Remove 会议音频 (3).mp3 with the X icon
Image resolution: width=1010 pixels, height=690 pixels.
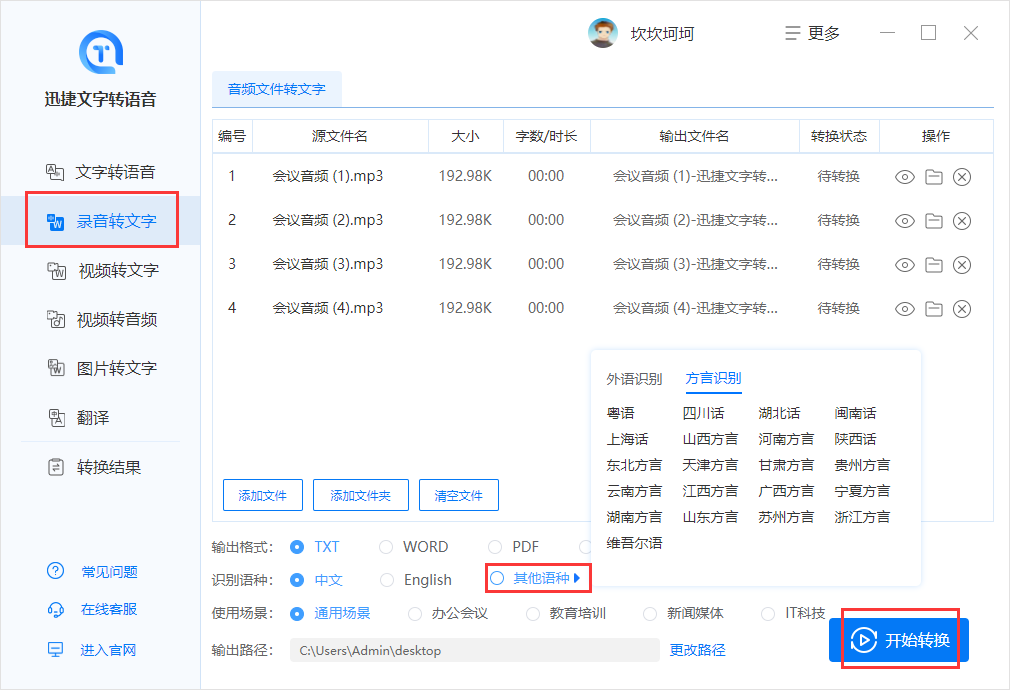962,265
